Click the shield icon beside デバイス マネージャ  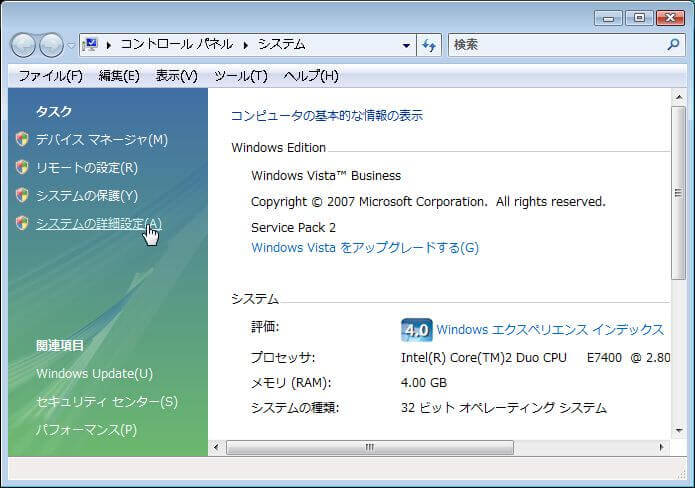coord(22,139)
